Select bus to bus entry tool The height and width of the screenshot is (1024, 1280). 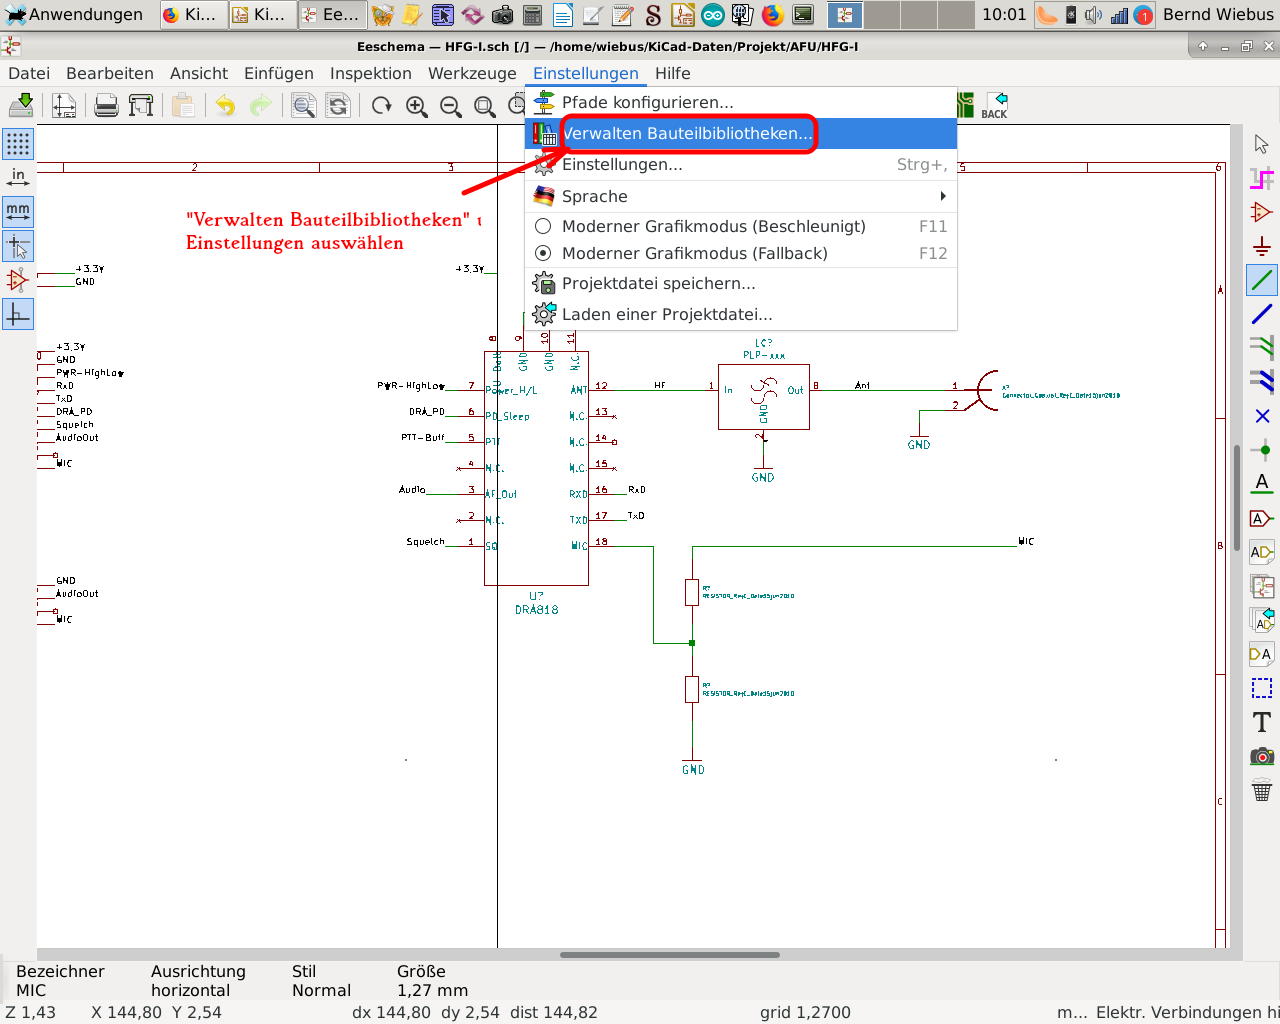click(1262, 382)
